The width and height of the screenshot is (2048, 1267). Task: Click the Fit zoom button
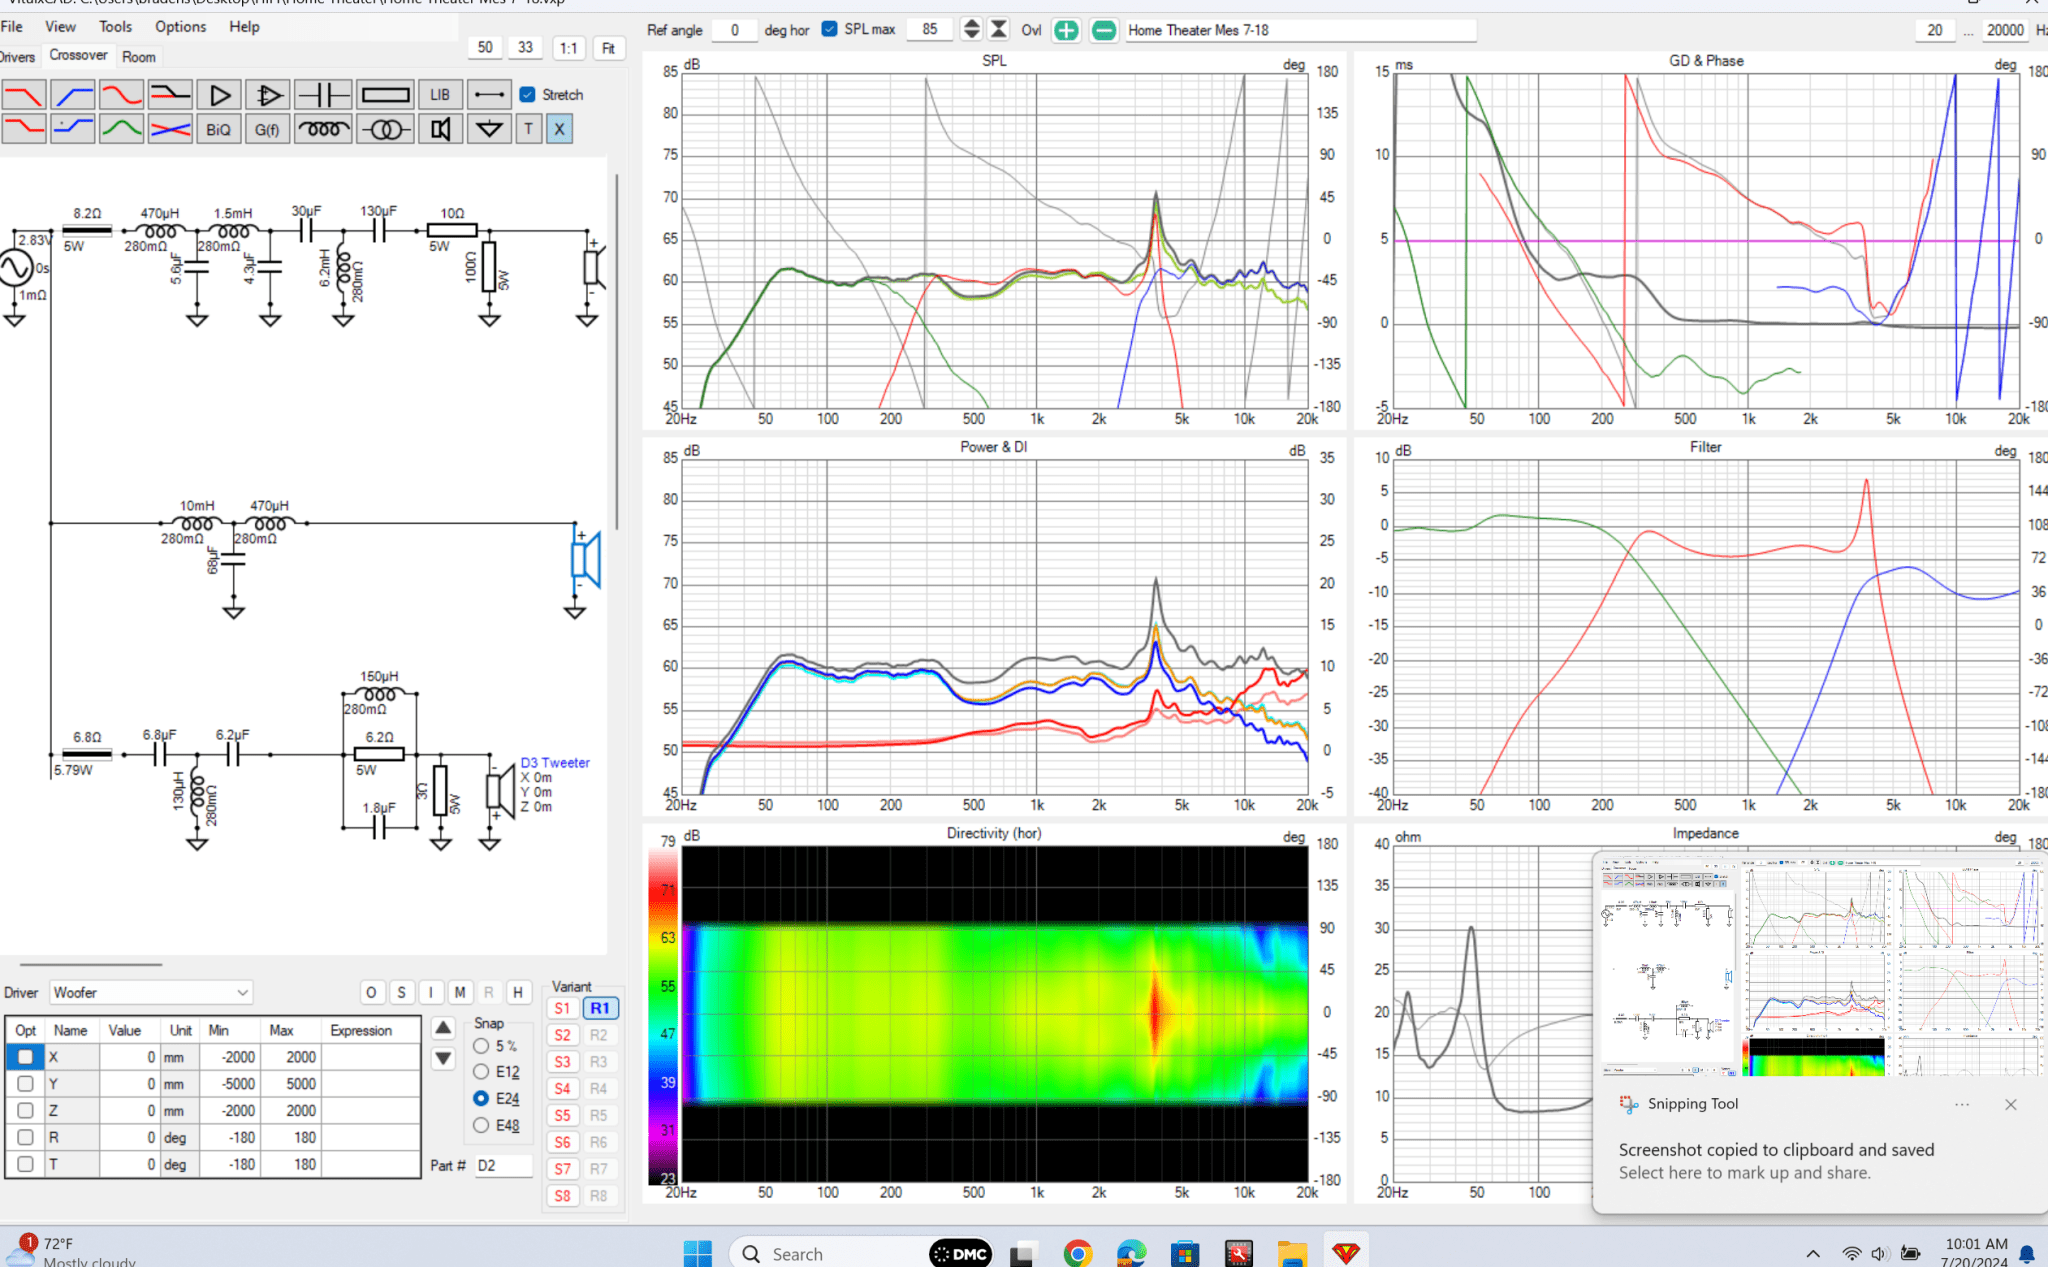click(x=609, y=48)
